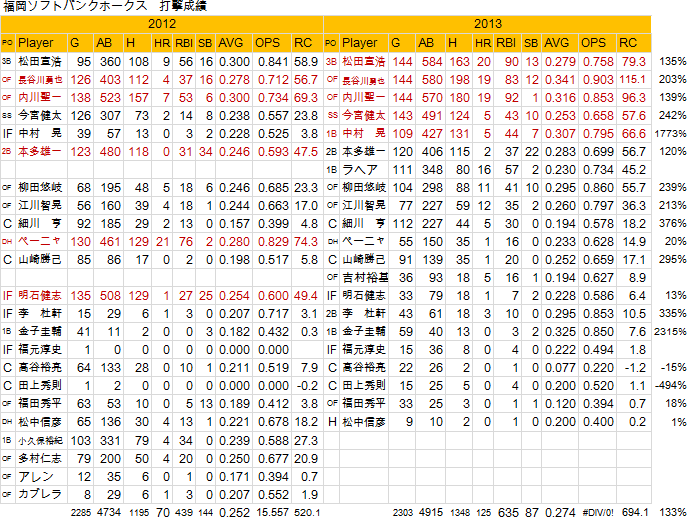Click the #DIV/0! error cell

598,512
